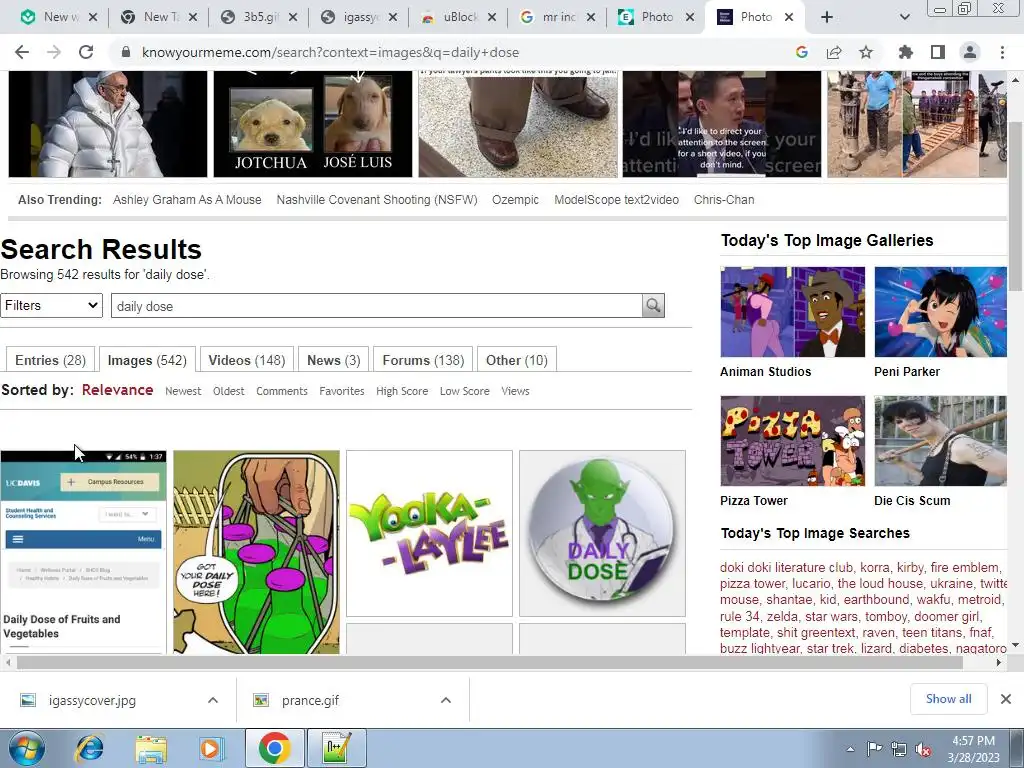
Task: Open the Windows Start menu
Action: tap(26, 748)
